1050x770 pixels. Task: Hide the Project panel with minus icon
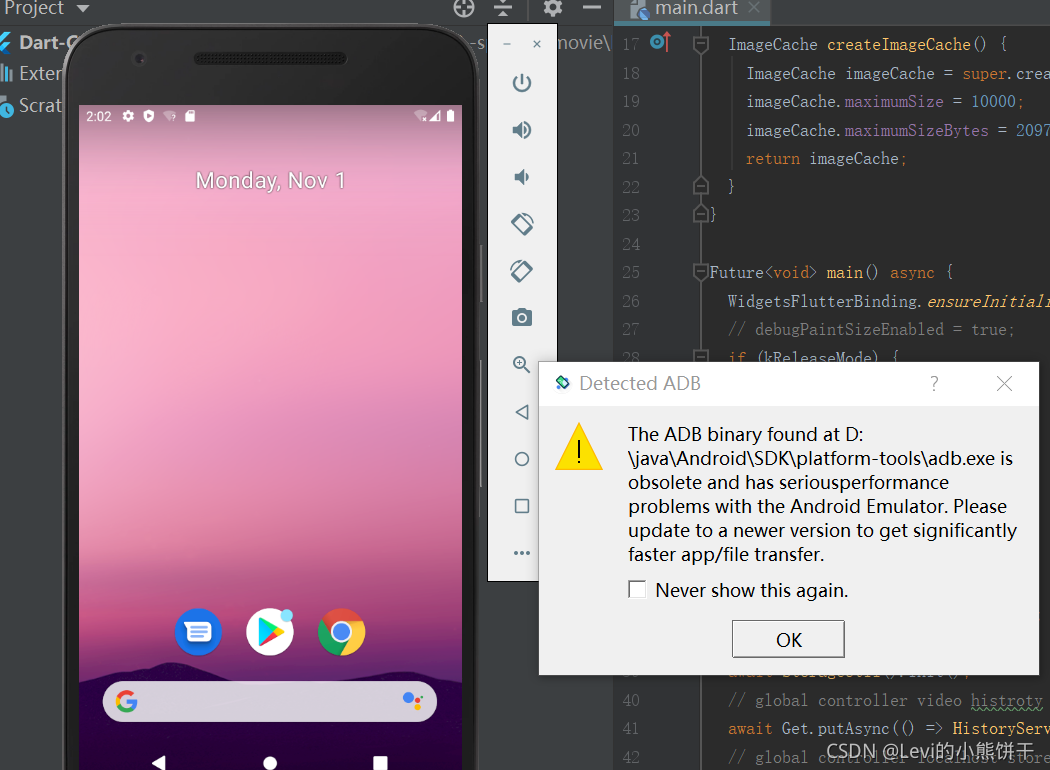point(592,8)
